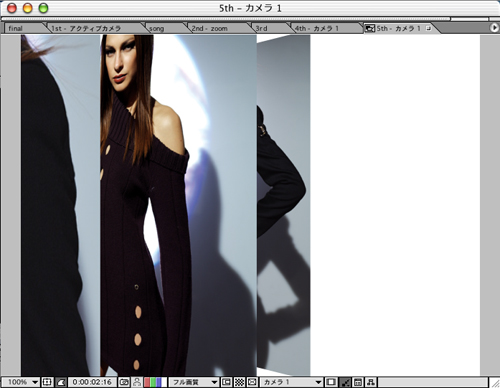
Task: Click the current time 0:00:02:16 display
Action: pyautogui.click(x=92, y=382)
